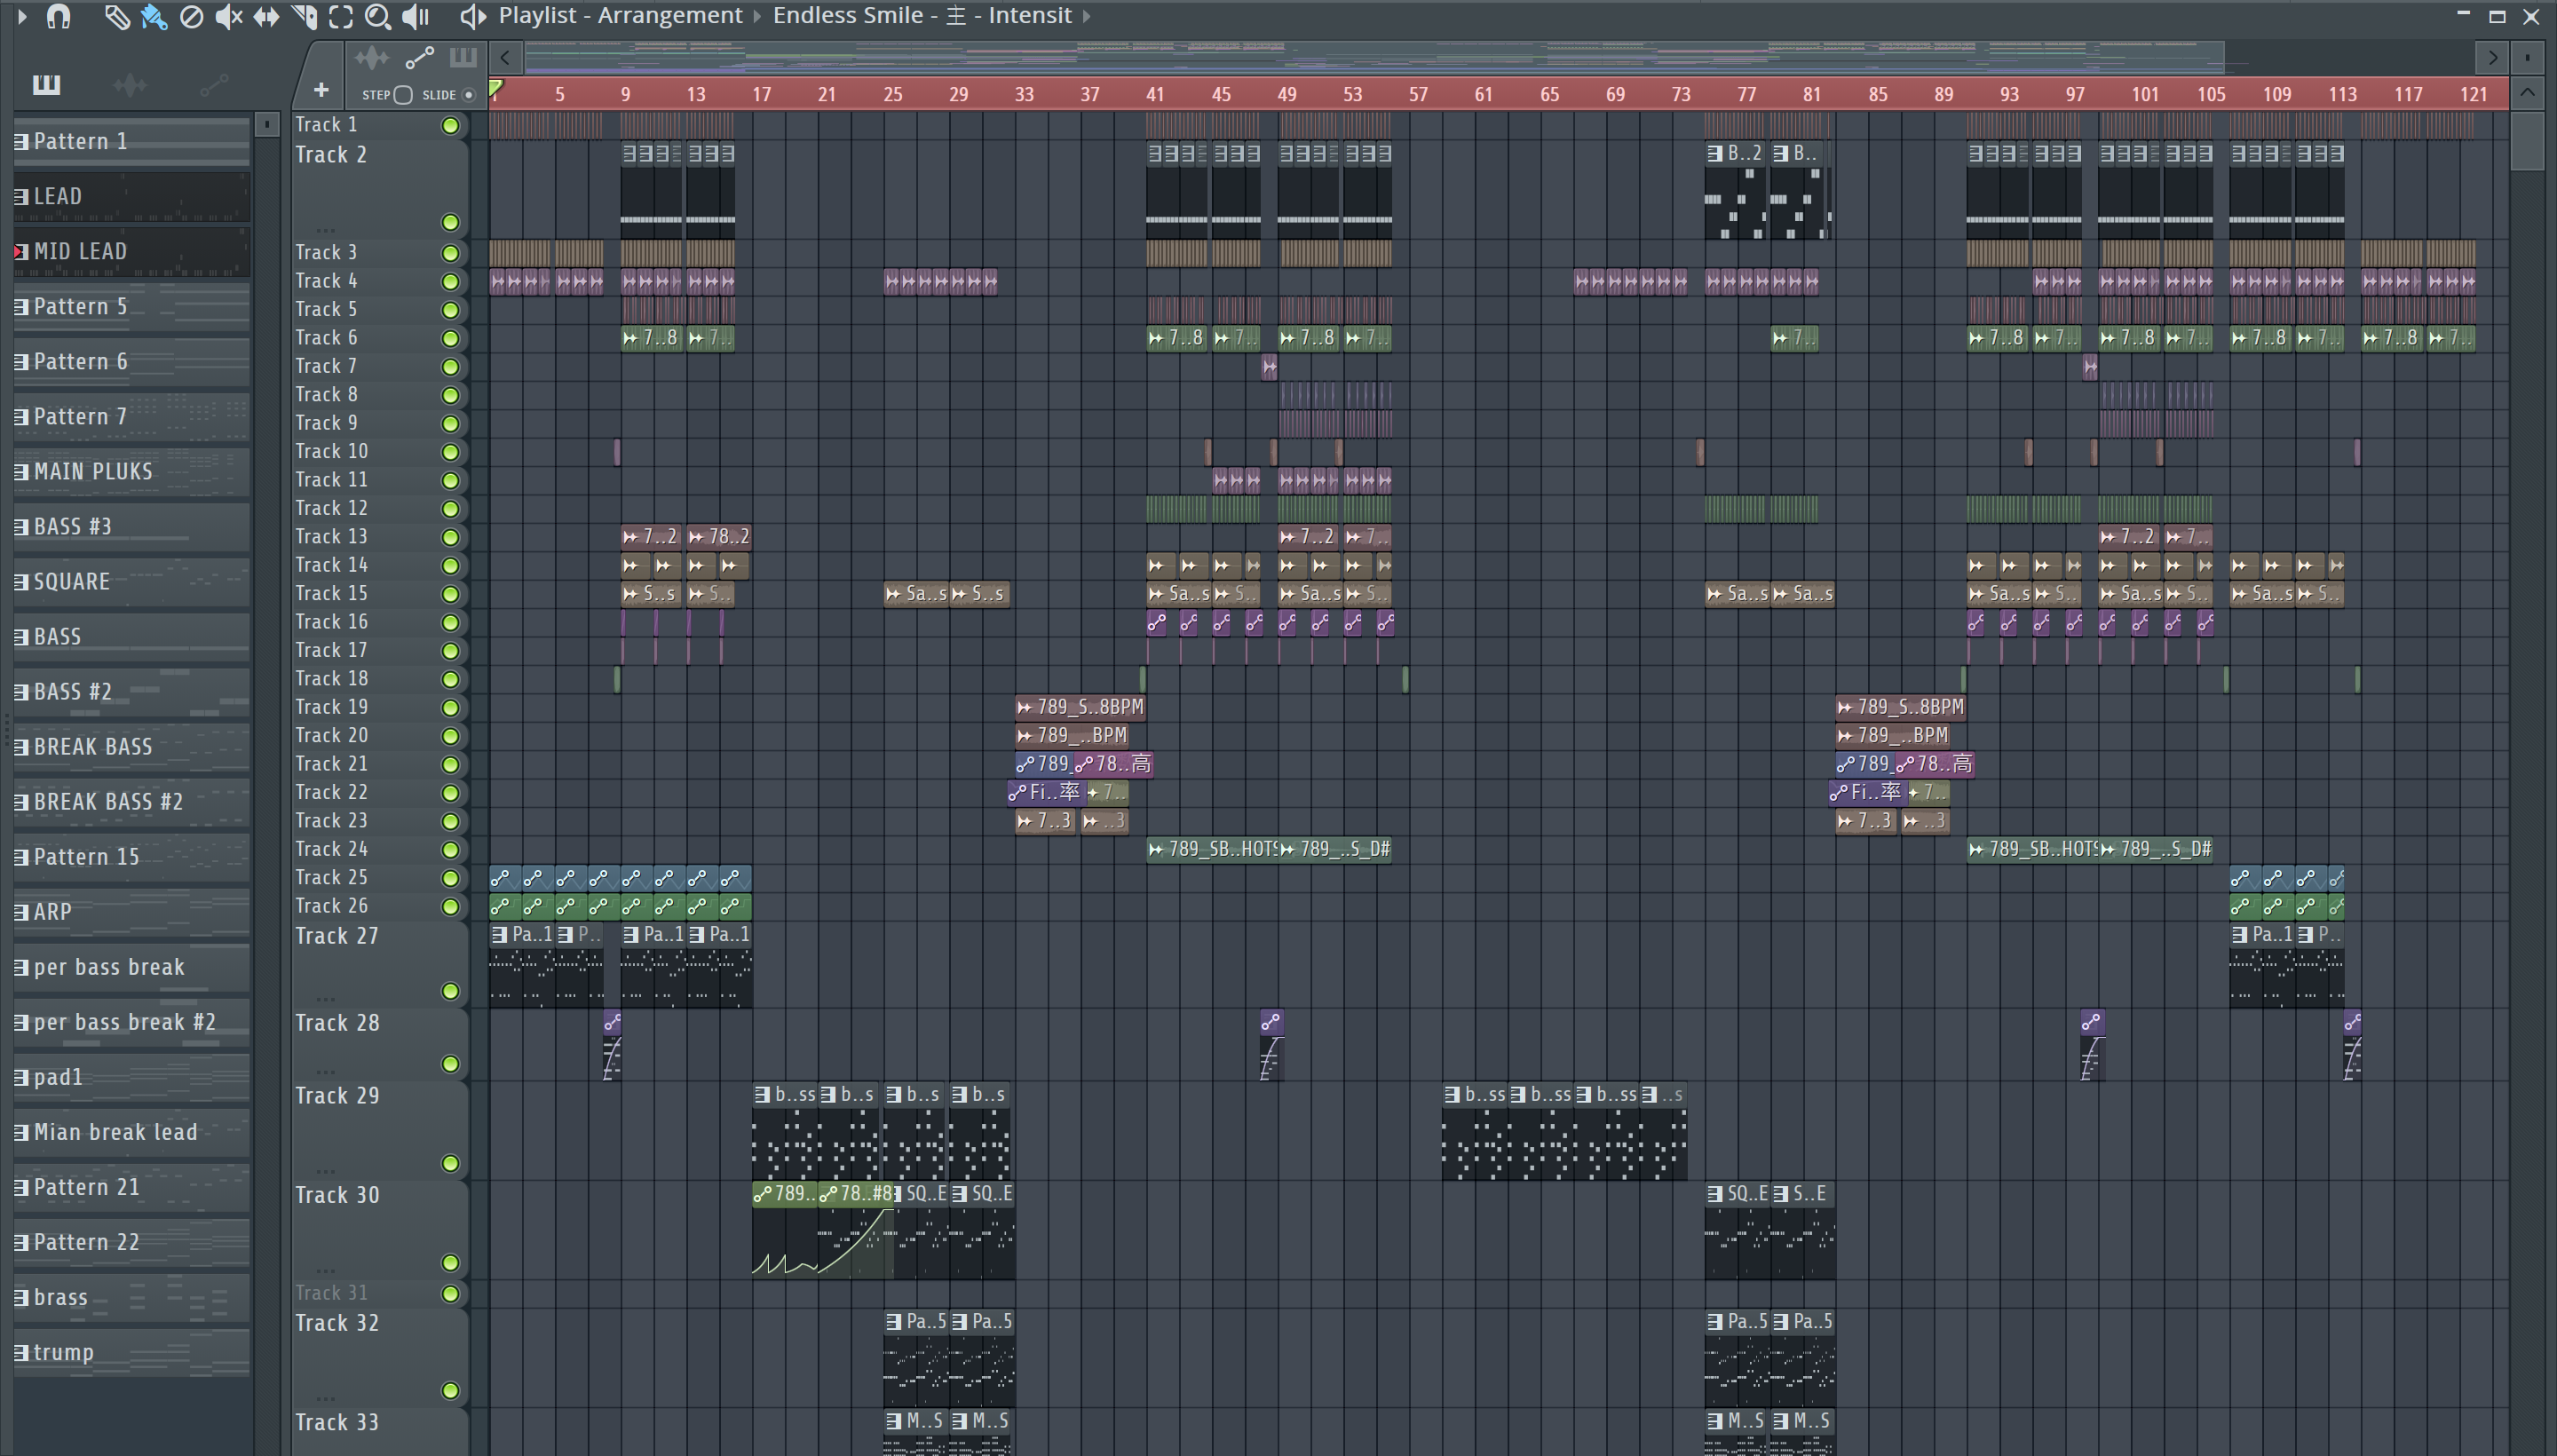This screenshot has height=1456, width=2557.
Task: Click the pad1 pattern icon
Action: click(x=21, y=1077)
